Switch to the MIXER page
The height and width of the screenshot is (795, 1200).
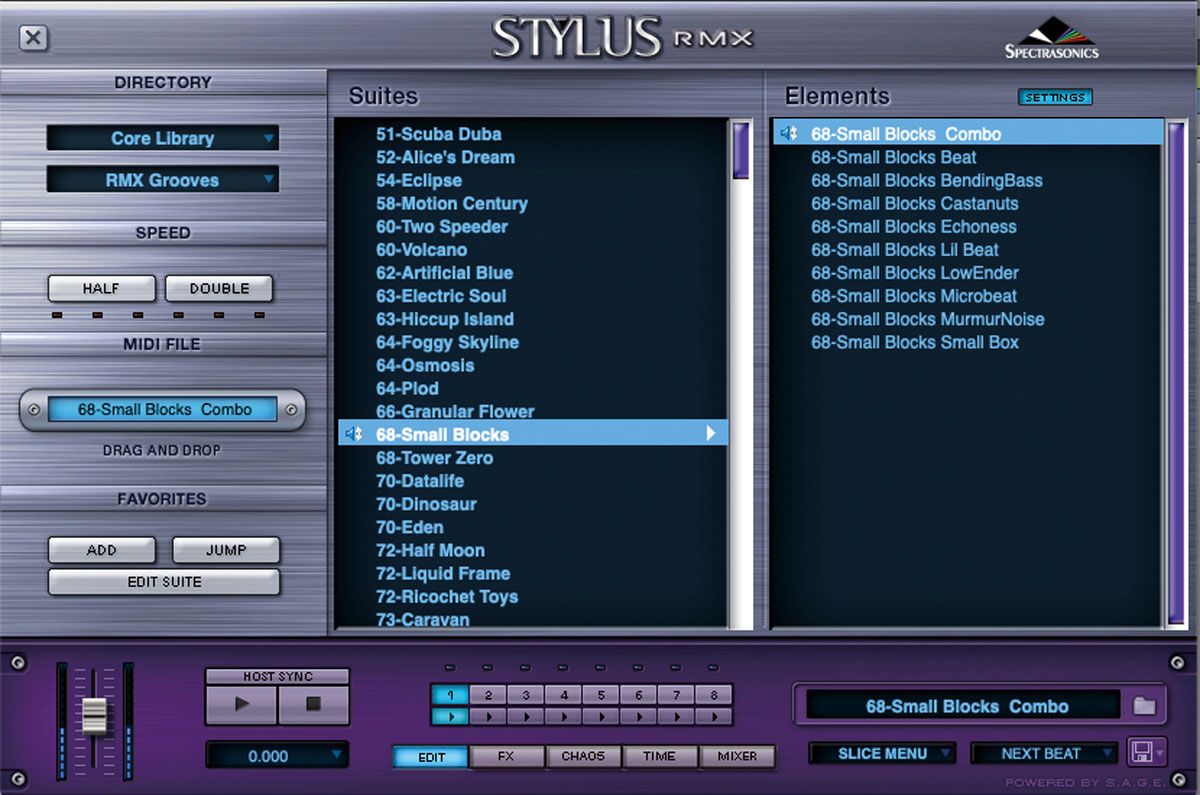pos(737,757)
